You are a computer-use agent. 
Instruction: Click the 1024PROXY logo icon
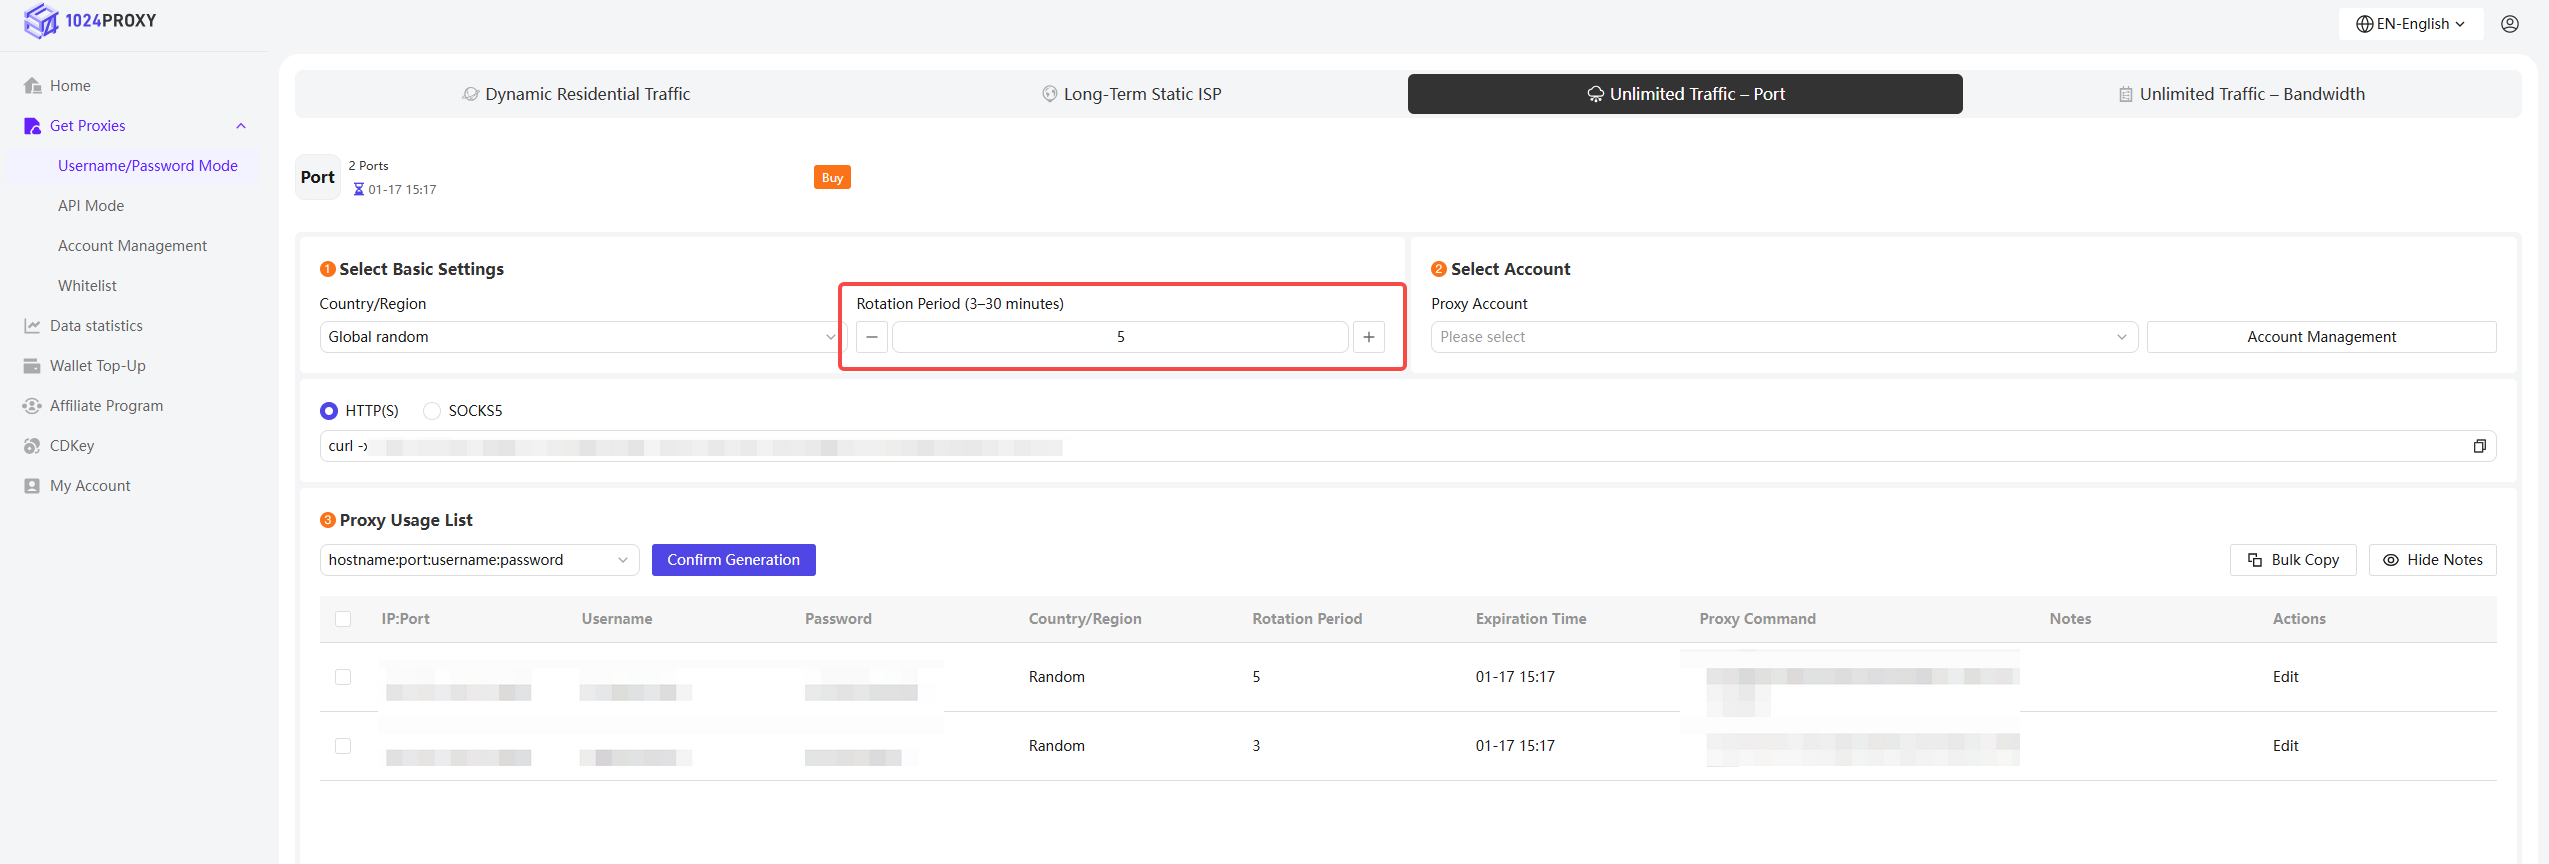[x=41, y=21]
